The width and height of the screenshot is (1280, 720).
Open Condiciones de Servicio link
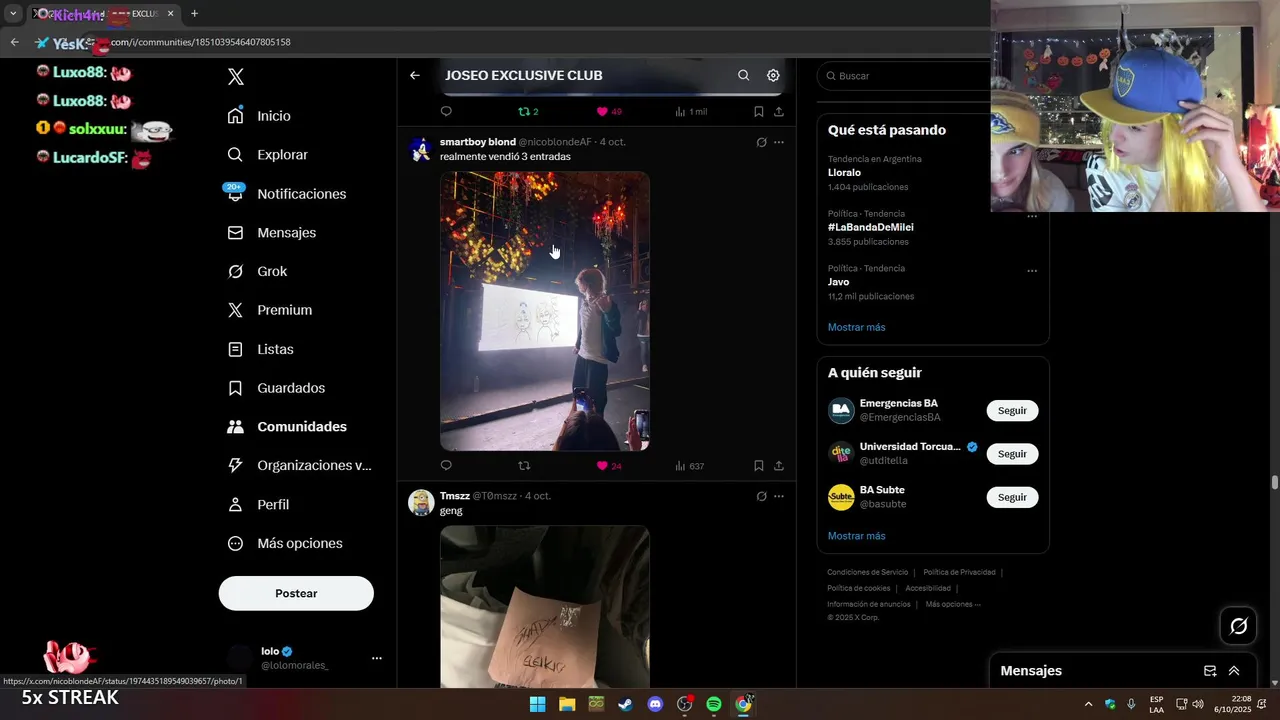867,572
